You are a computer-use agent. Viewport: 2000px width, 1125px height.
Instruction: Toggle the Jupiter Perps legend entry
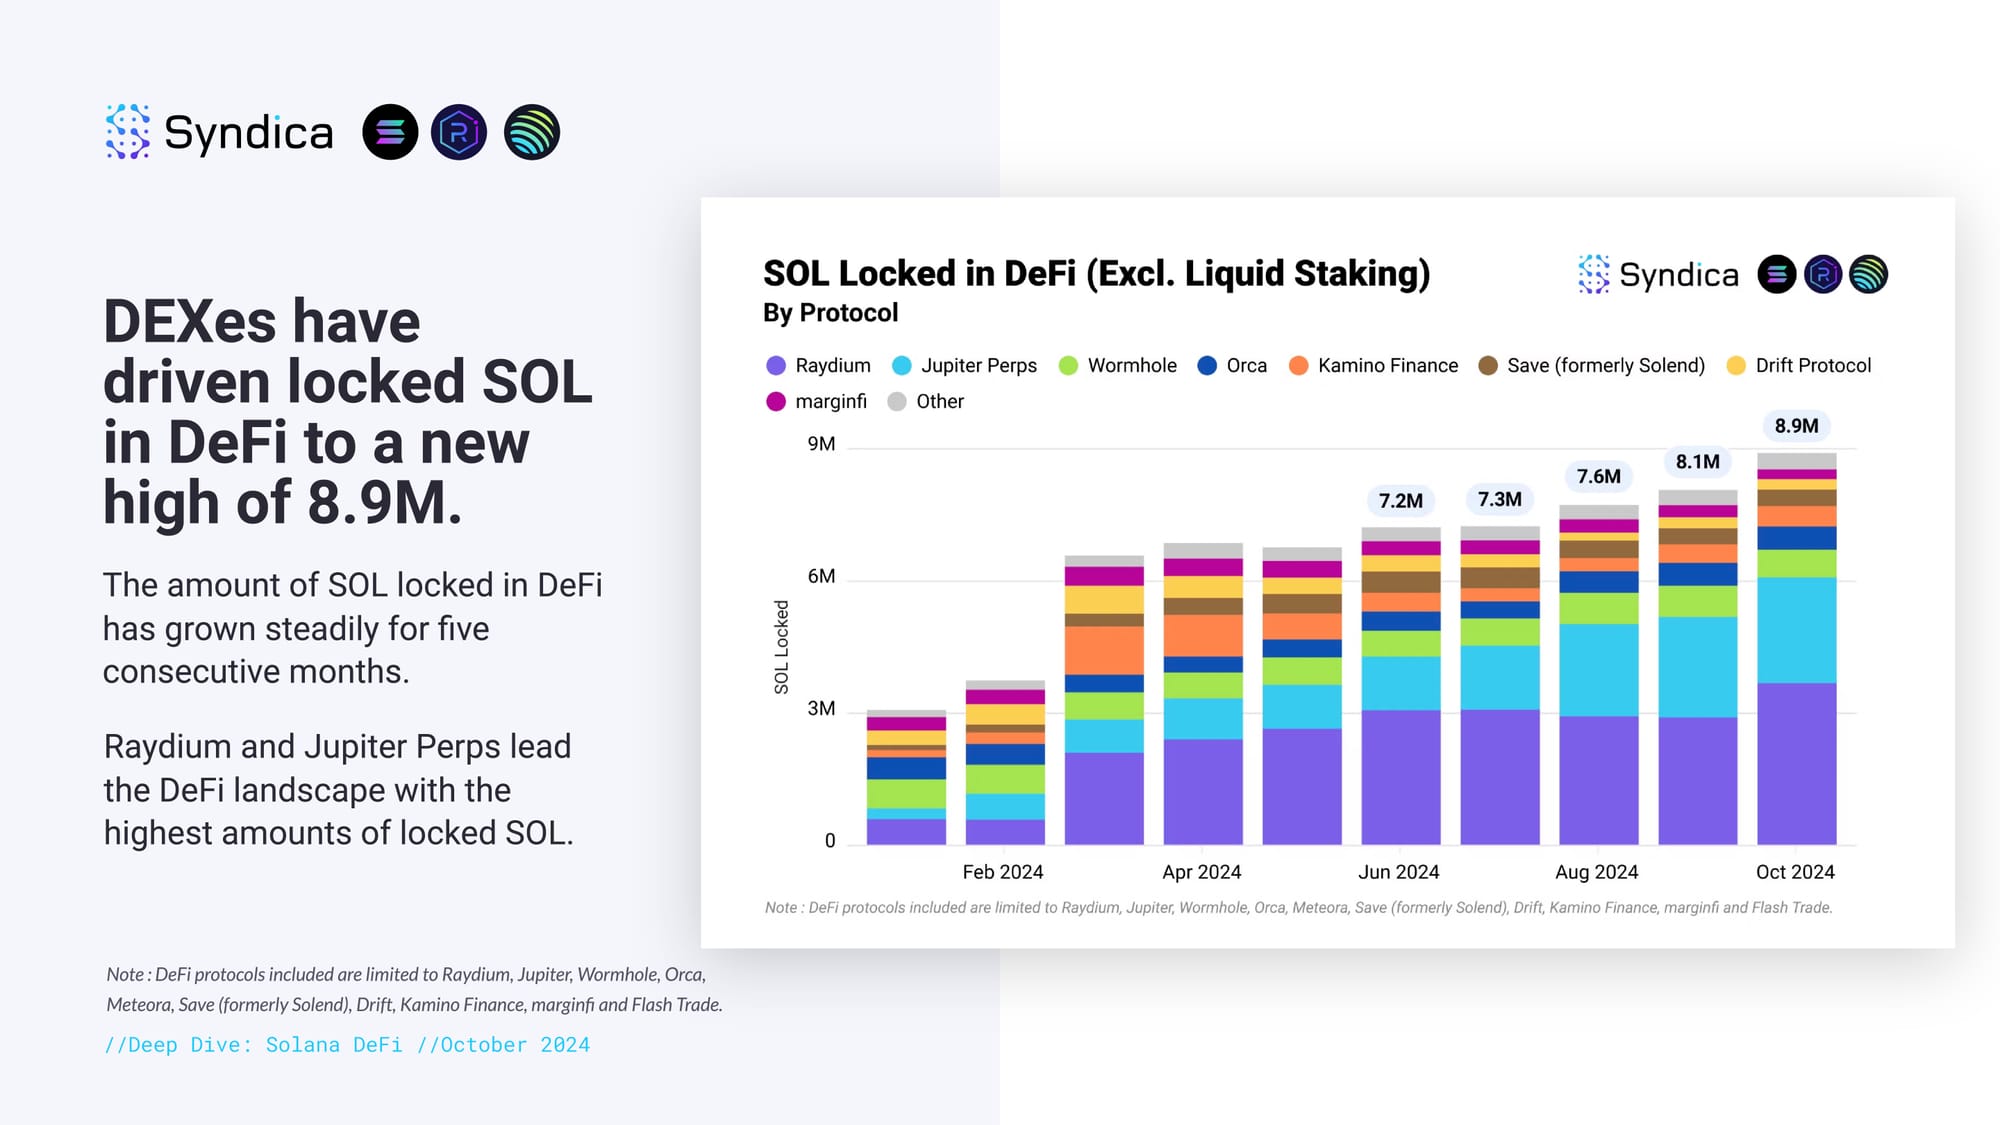[x=965, y=366]
